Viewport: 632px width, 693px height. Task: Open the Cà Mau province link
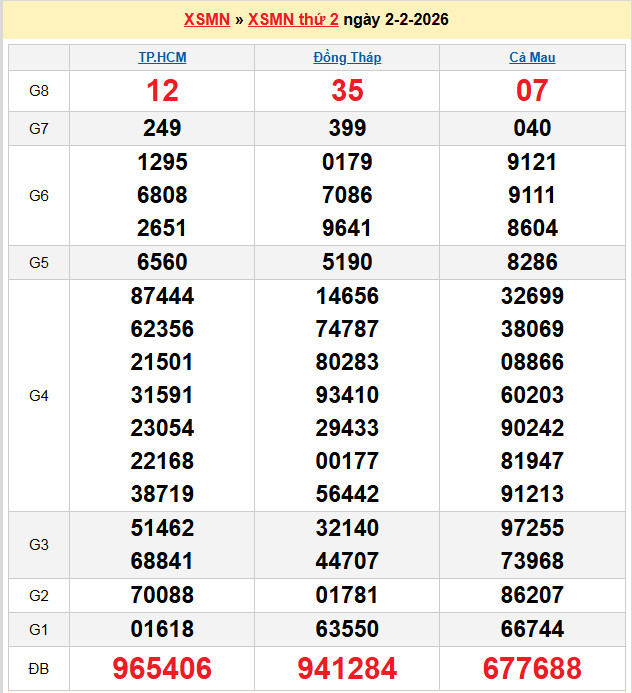click(532, 58)
